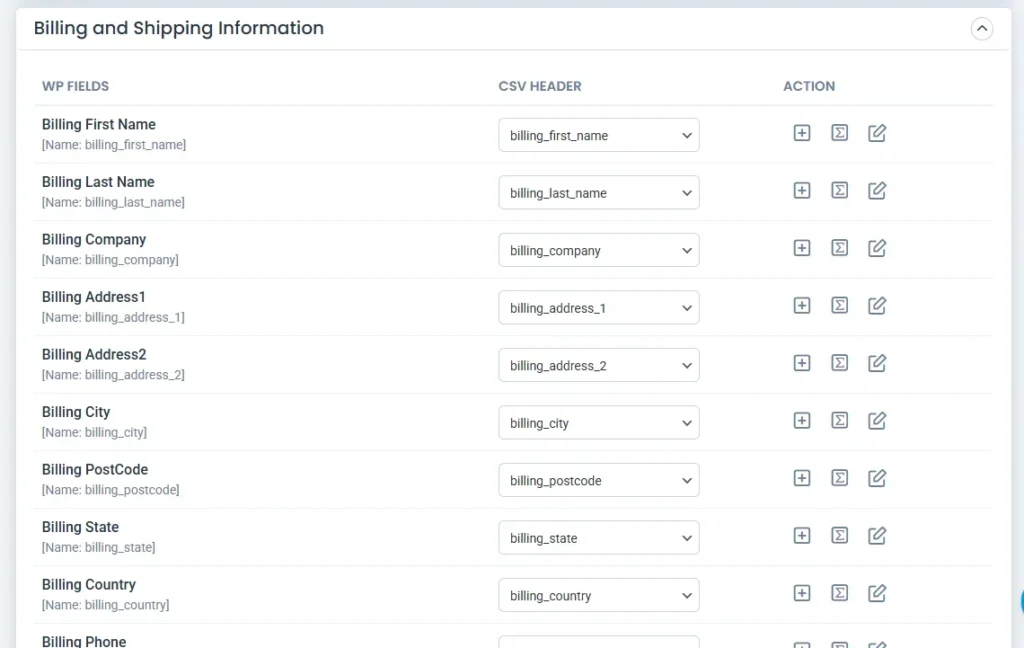Select the billing_state CSV header dropdown

[598, 538]
